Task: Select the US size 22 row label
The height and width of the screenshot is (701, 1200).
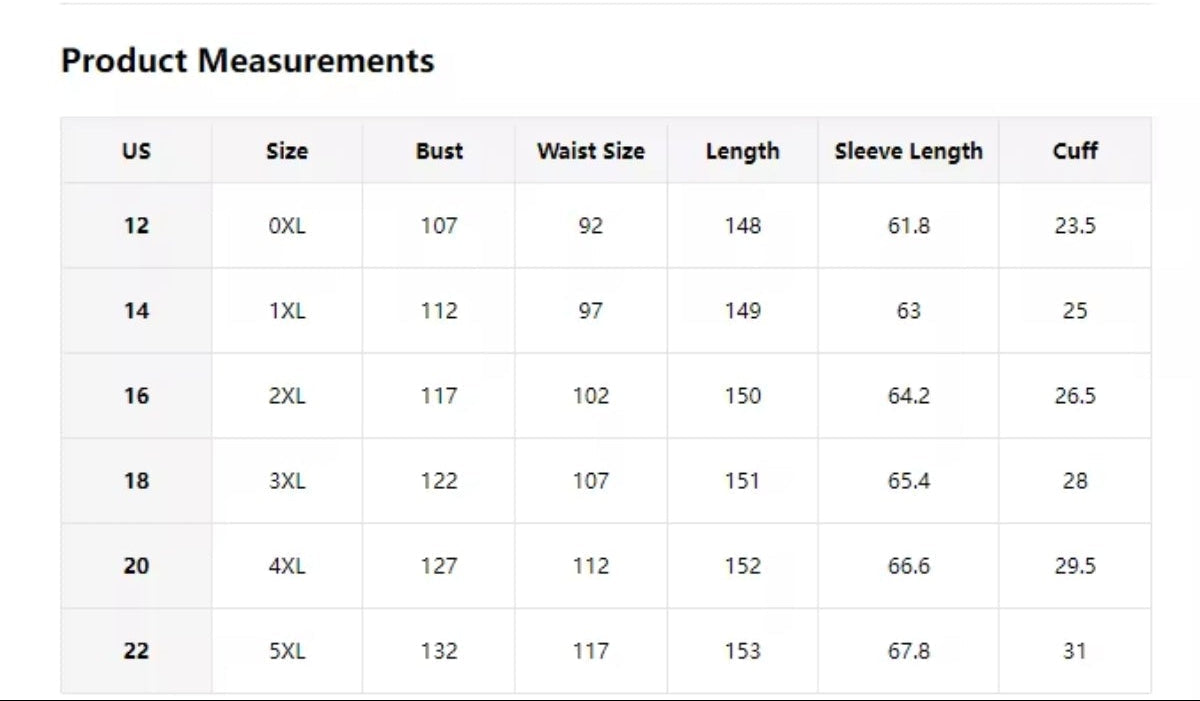Action: coord(136,651)
